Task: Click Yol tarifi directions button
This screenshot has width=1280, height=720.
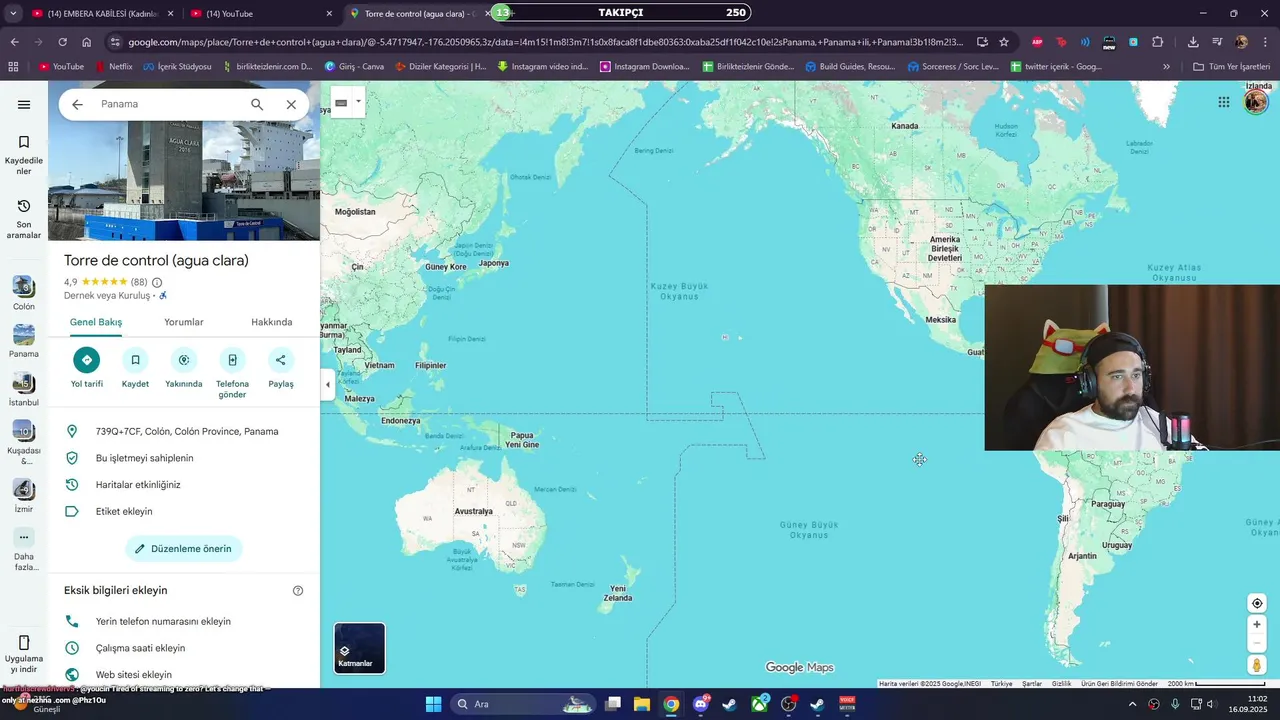Action: [x=87, y=368]
